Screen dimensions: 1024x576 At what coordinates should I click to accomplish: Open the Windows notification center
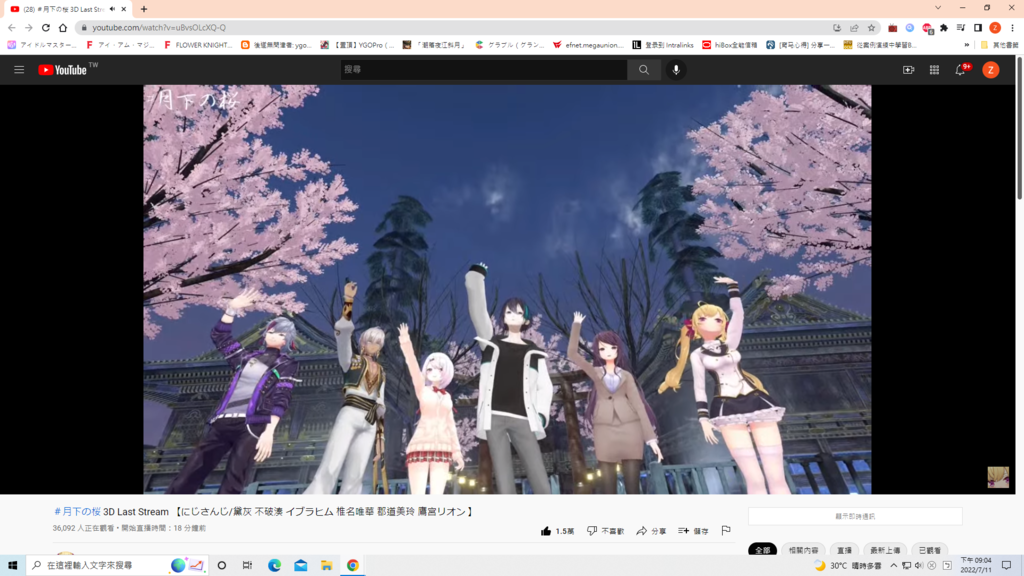(x=1006, y=566)
